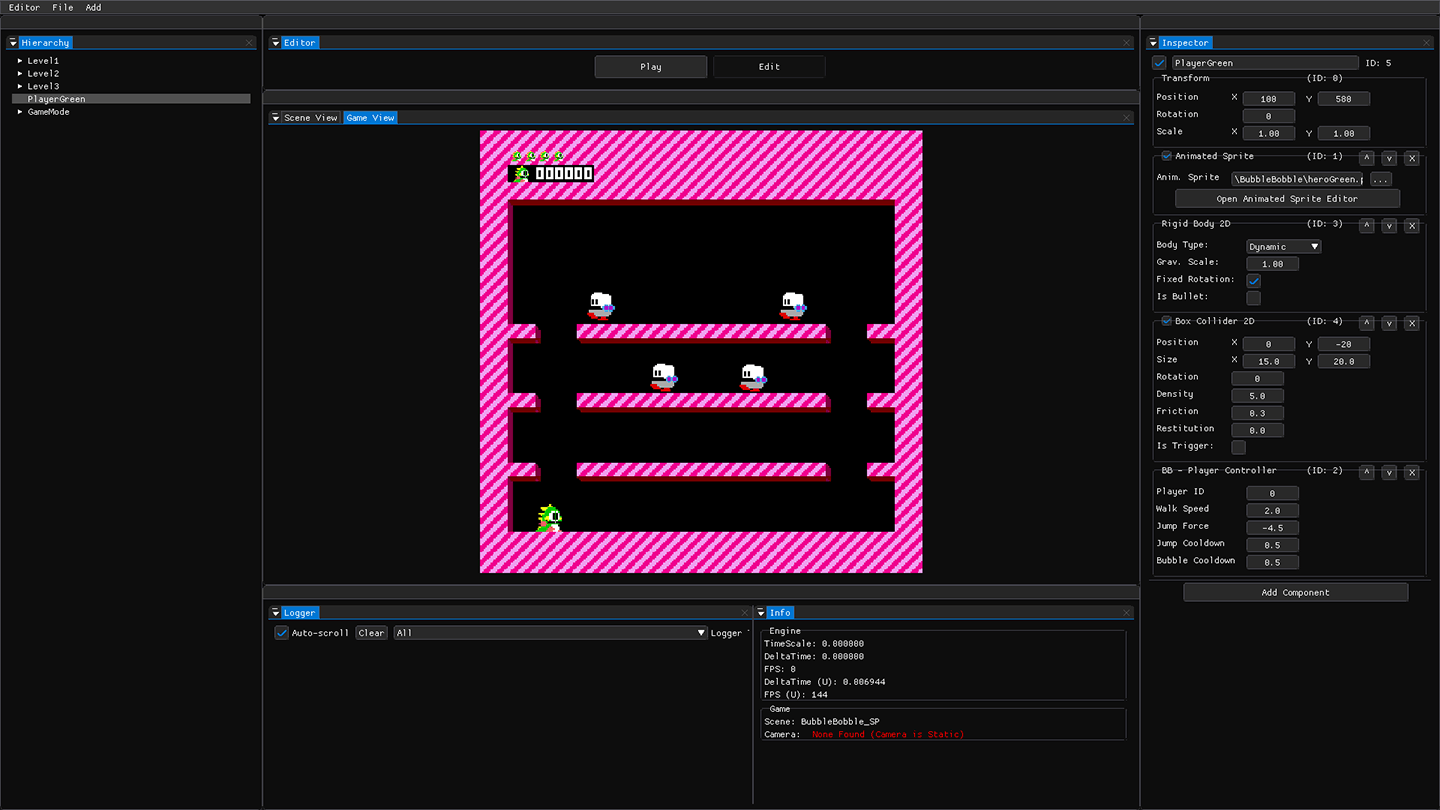Viewport: 1440px width, 810px height.
Task: Collapse the Logger panel via its triangle
Action: pyautogui.click(x=275, y=613)
